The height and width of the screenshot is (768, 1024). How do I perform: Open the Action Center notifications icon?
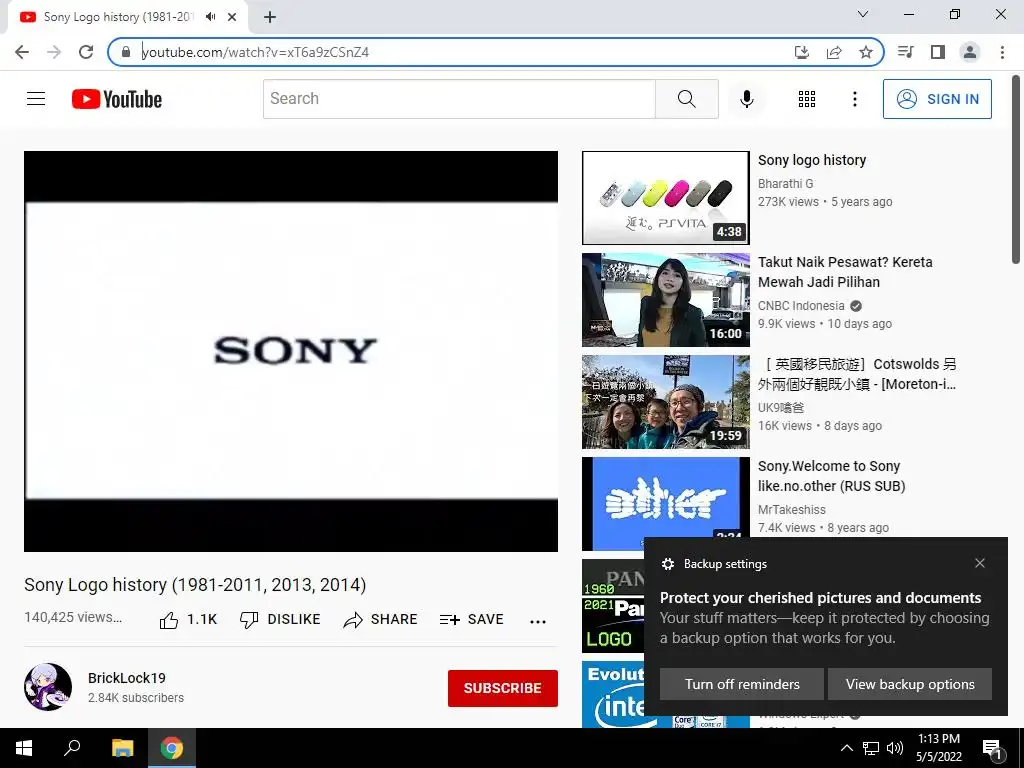point(993,749)
